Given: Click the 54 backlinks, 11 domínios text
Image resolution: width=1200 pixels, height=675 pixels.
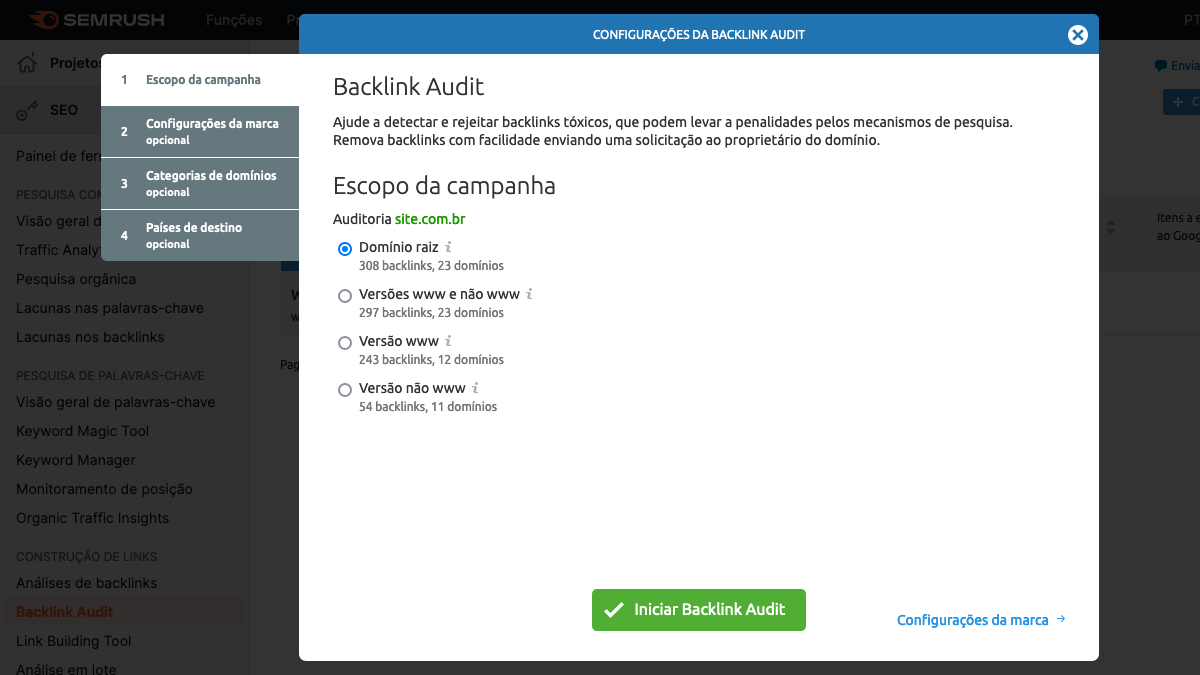Looking at the screenshot, I should [428, 407].
